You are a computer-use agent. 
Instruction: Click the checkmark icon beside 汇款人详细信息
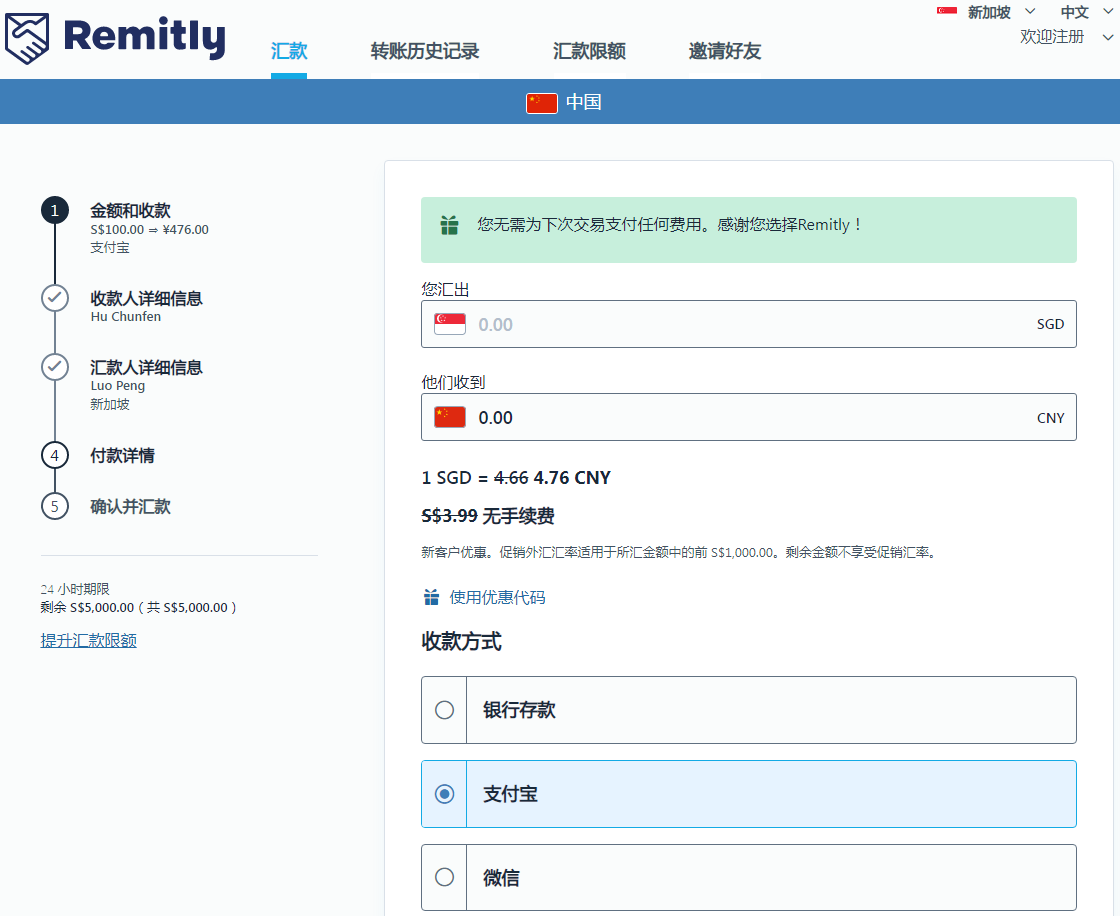(55, 367)
